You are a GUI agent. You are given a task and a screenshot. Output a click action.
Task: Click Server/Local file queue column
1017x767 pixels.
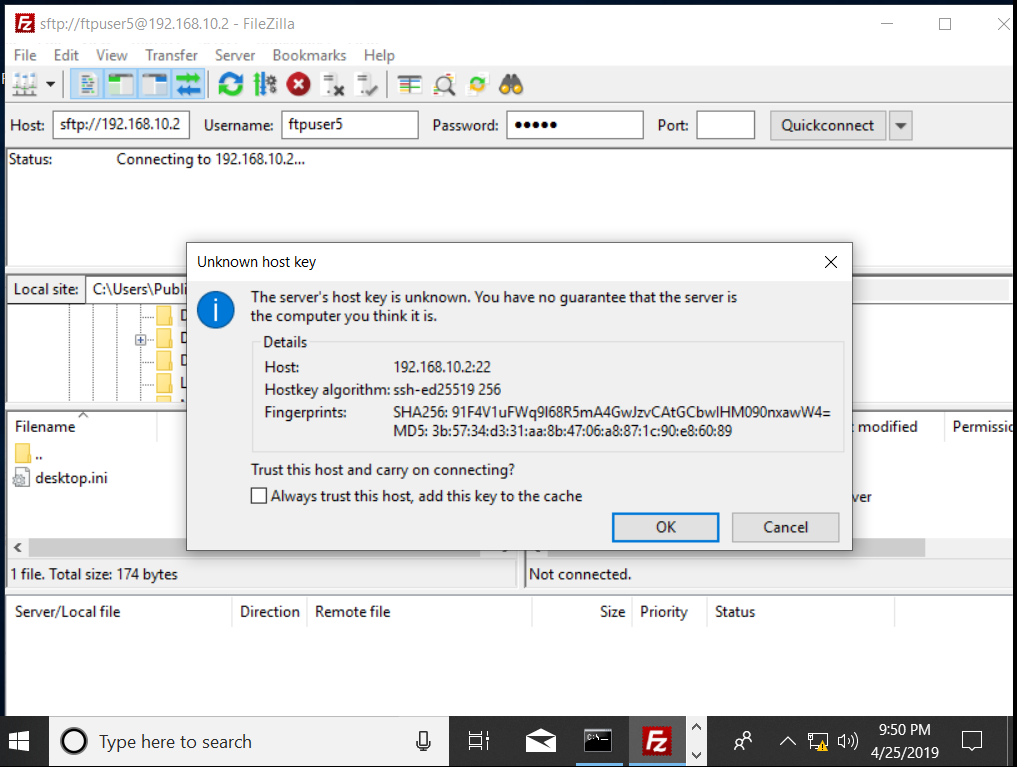[67, 611]
